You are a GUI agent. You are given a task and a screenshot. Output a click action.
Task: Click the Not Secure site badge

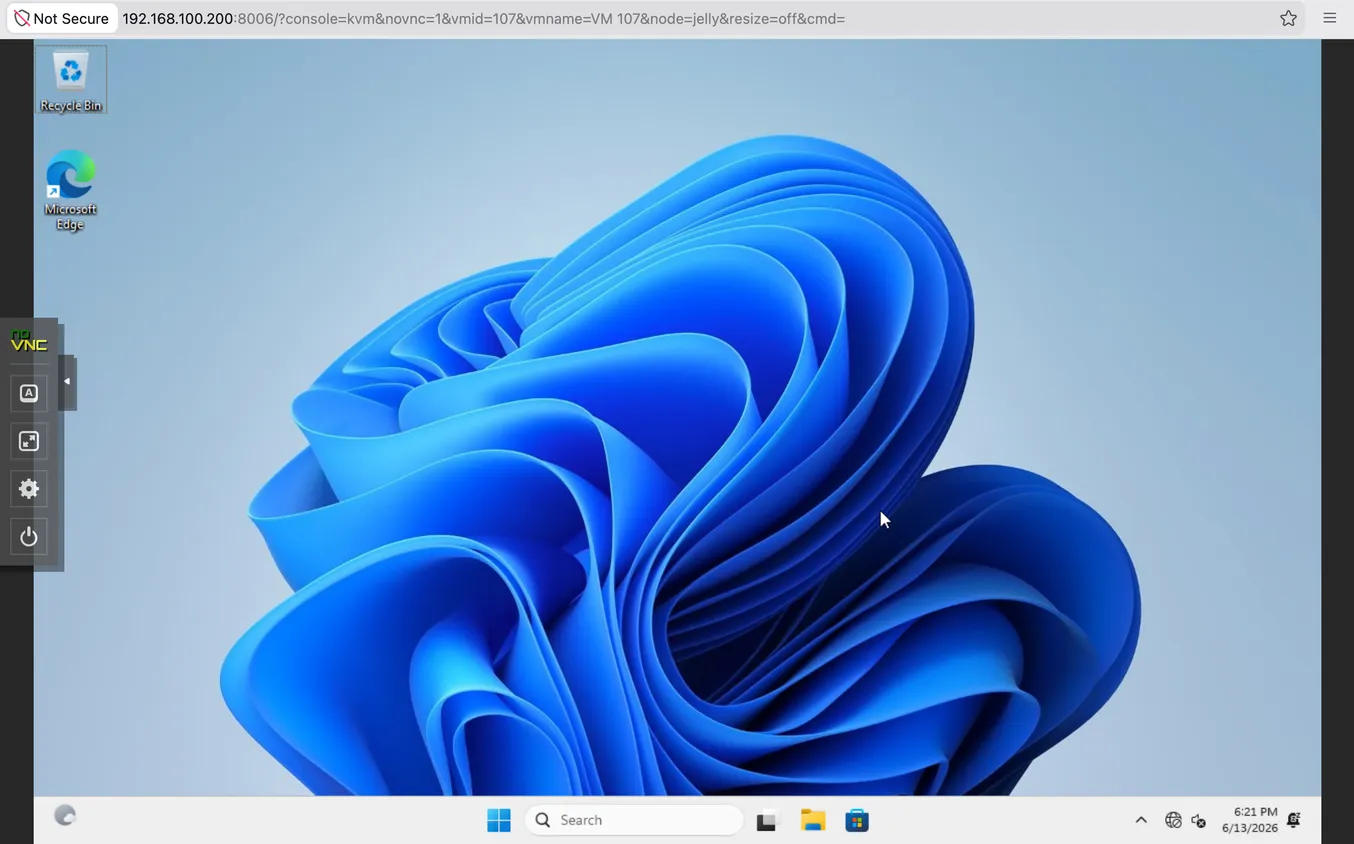click(x=62, y=18)
